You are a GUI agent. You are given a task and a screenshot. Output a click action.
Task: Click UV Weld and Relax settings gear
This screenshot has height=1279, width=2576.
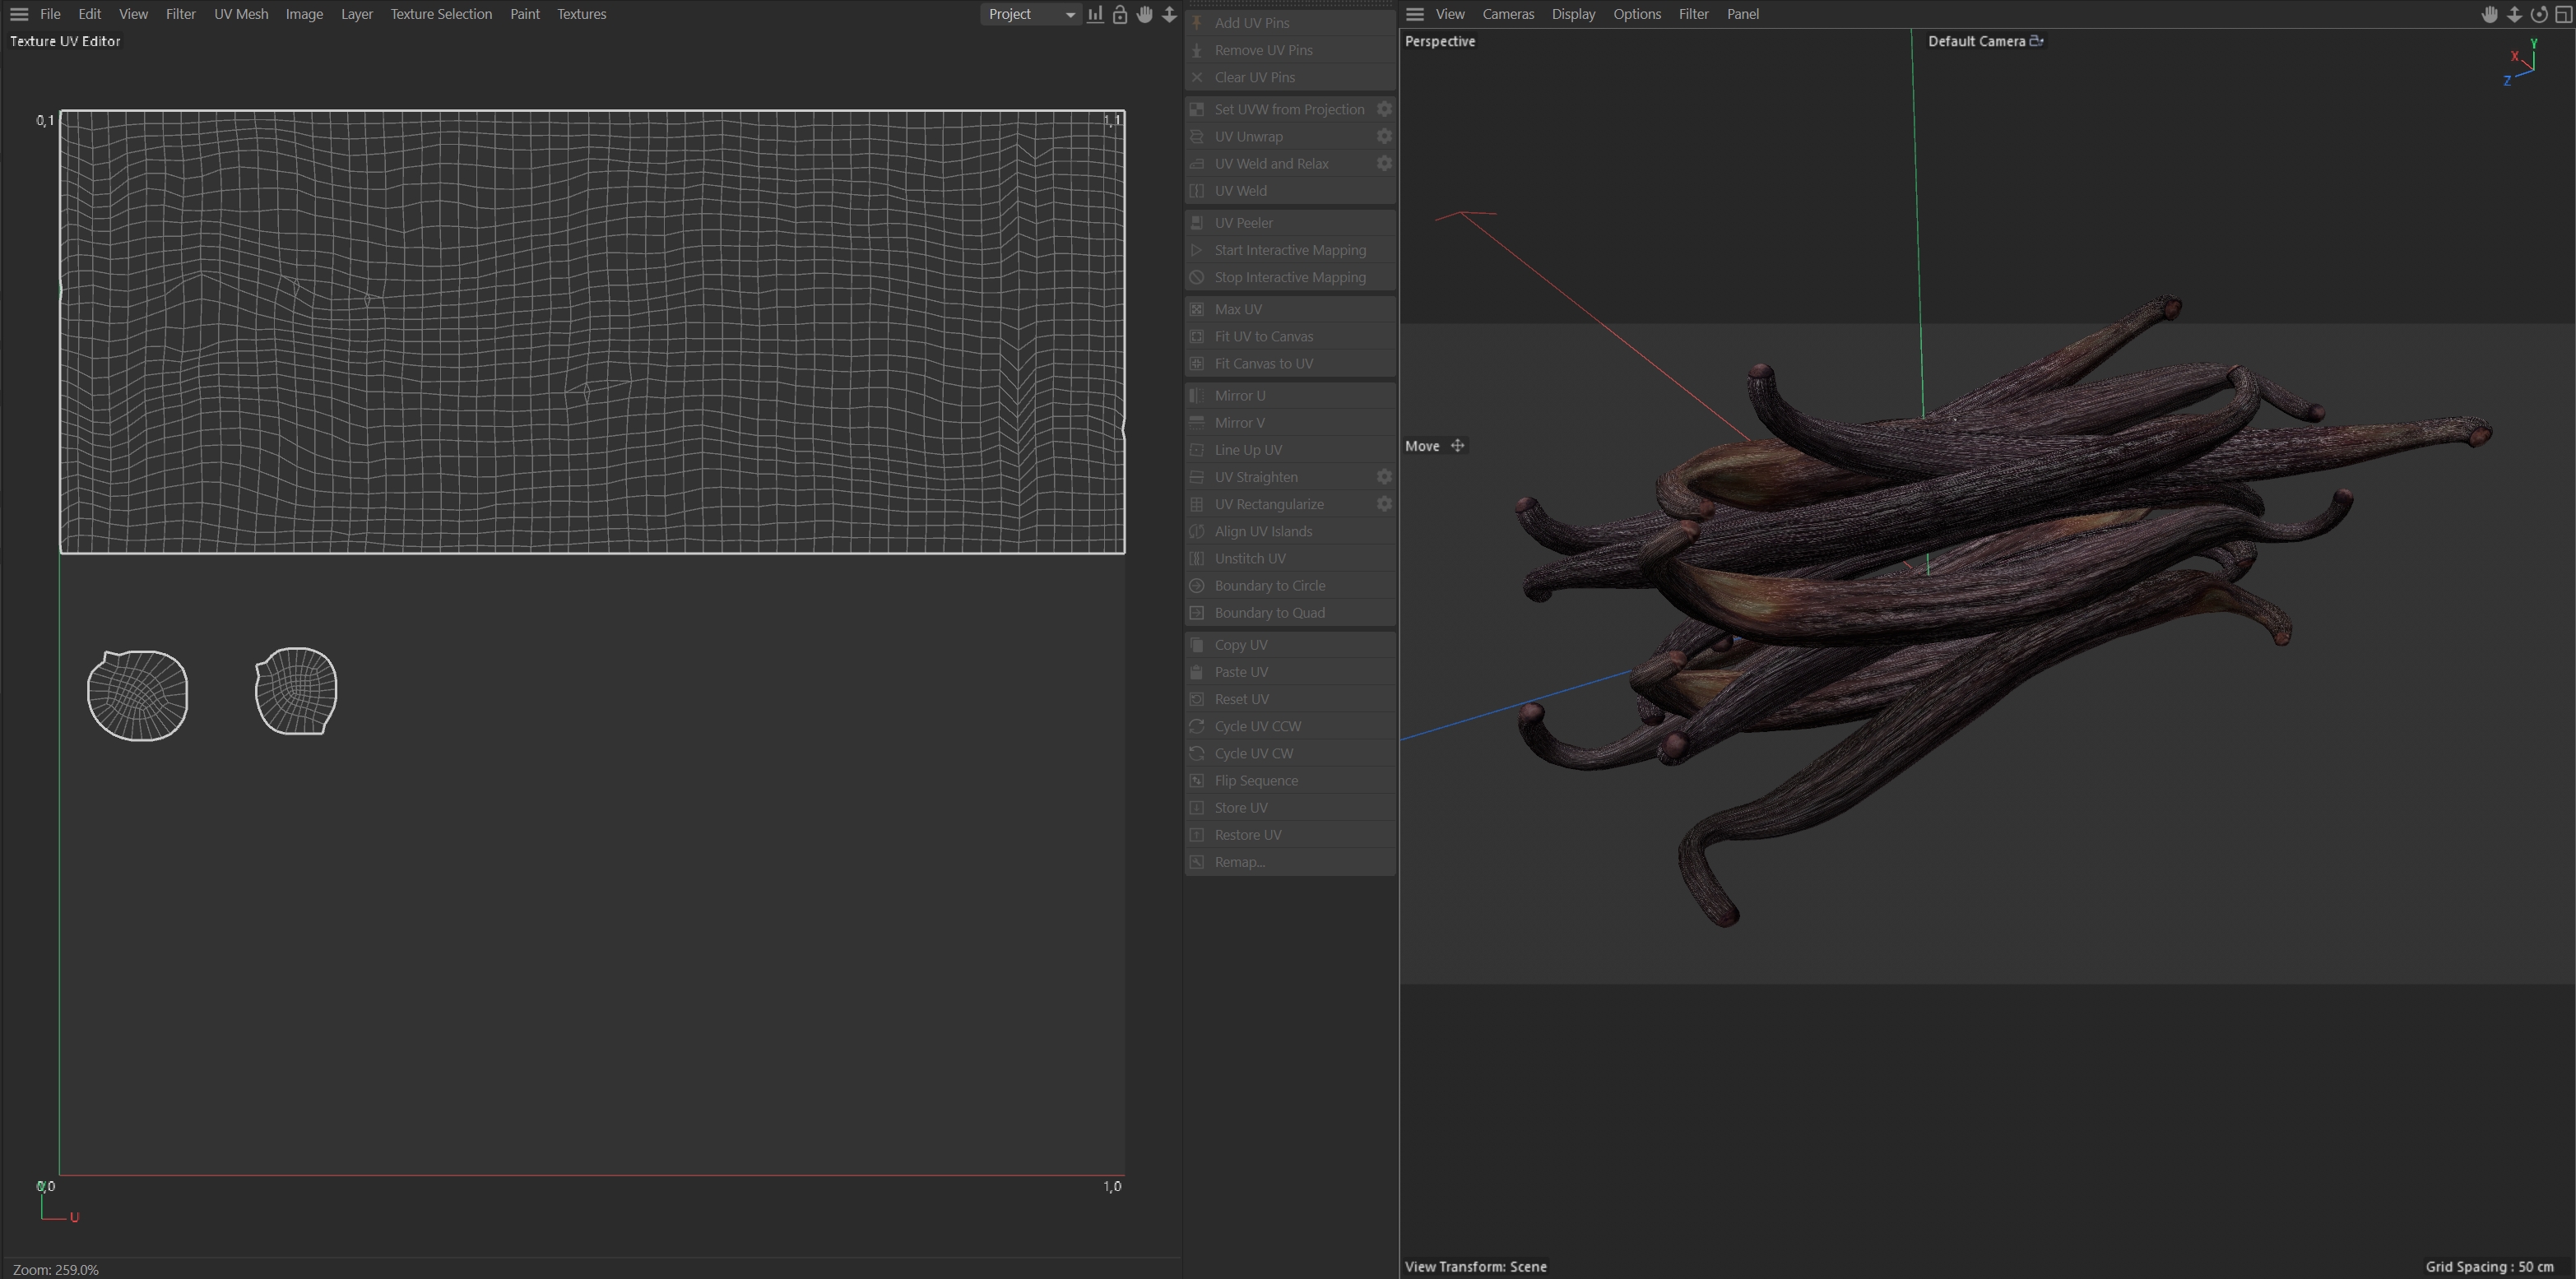pos(1384,163)
